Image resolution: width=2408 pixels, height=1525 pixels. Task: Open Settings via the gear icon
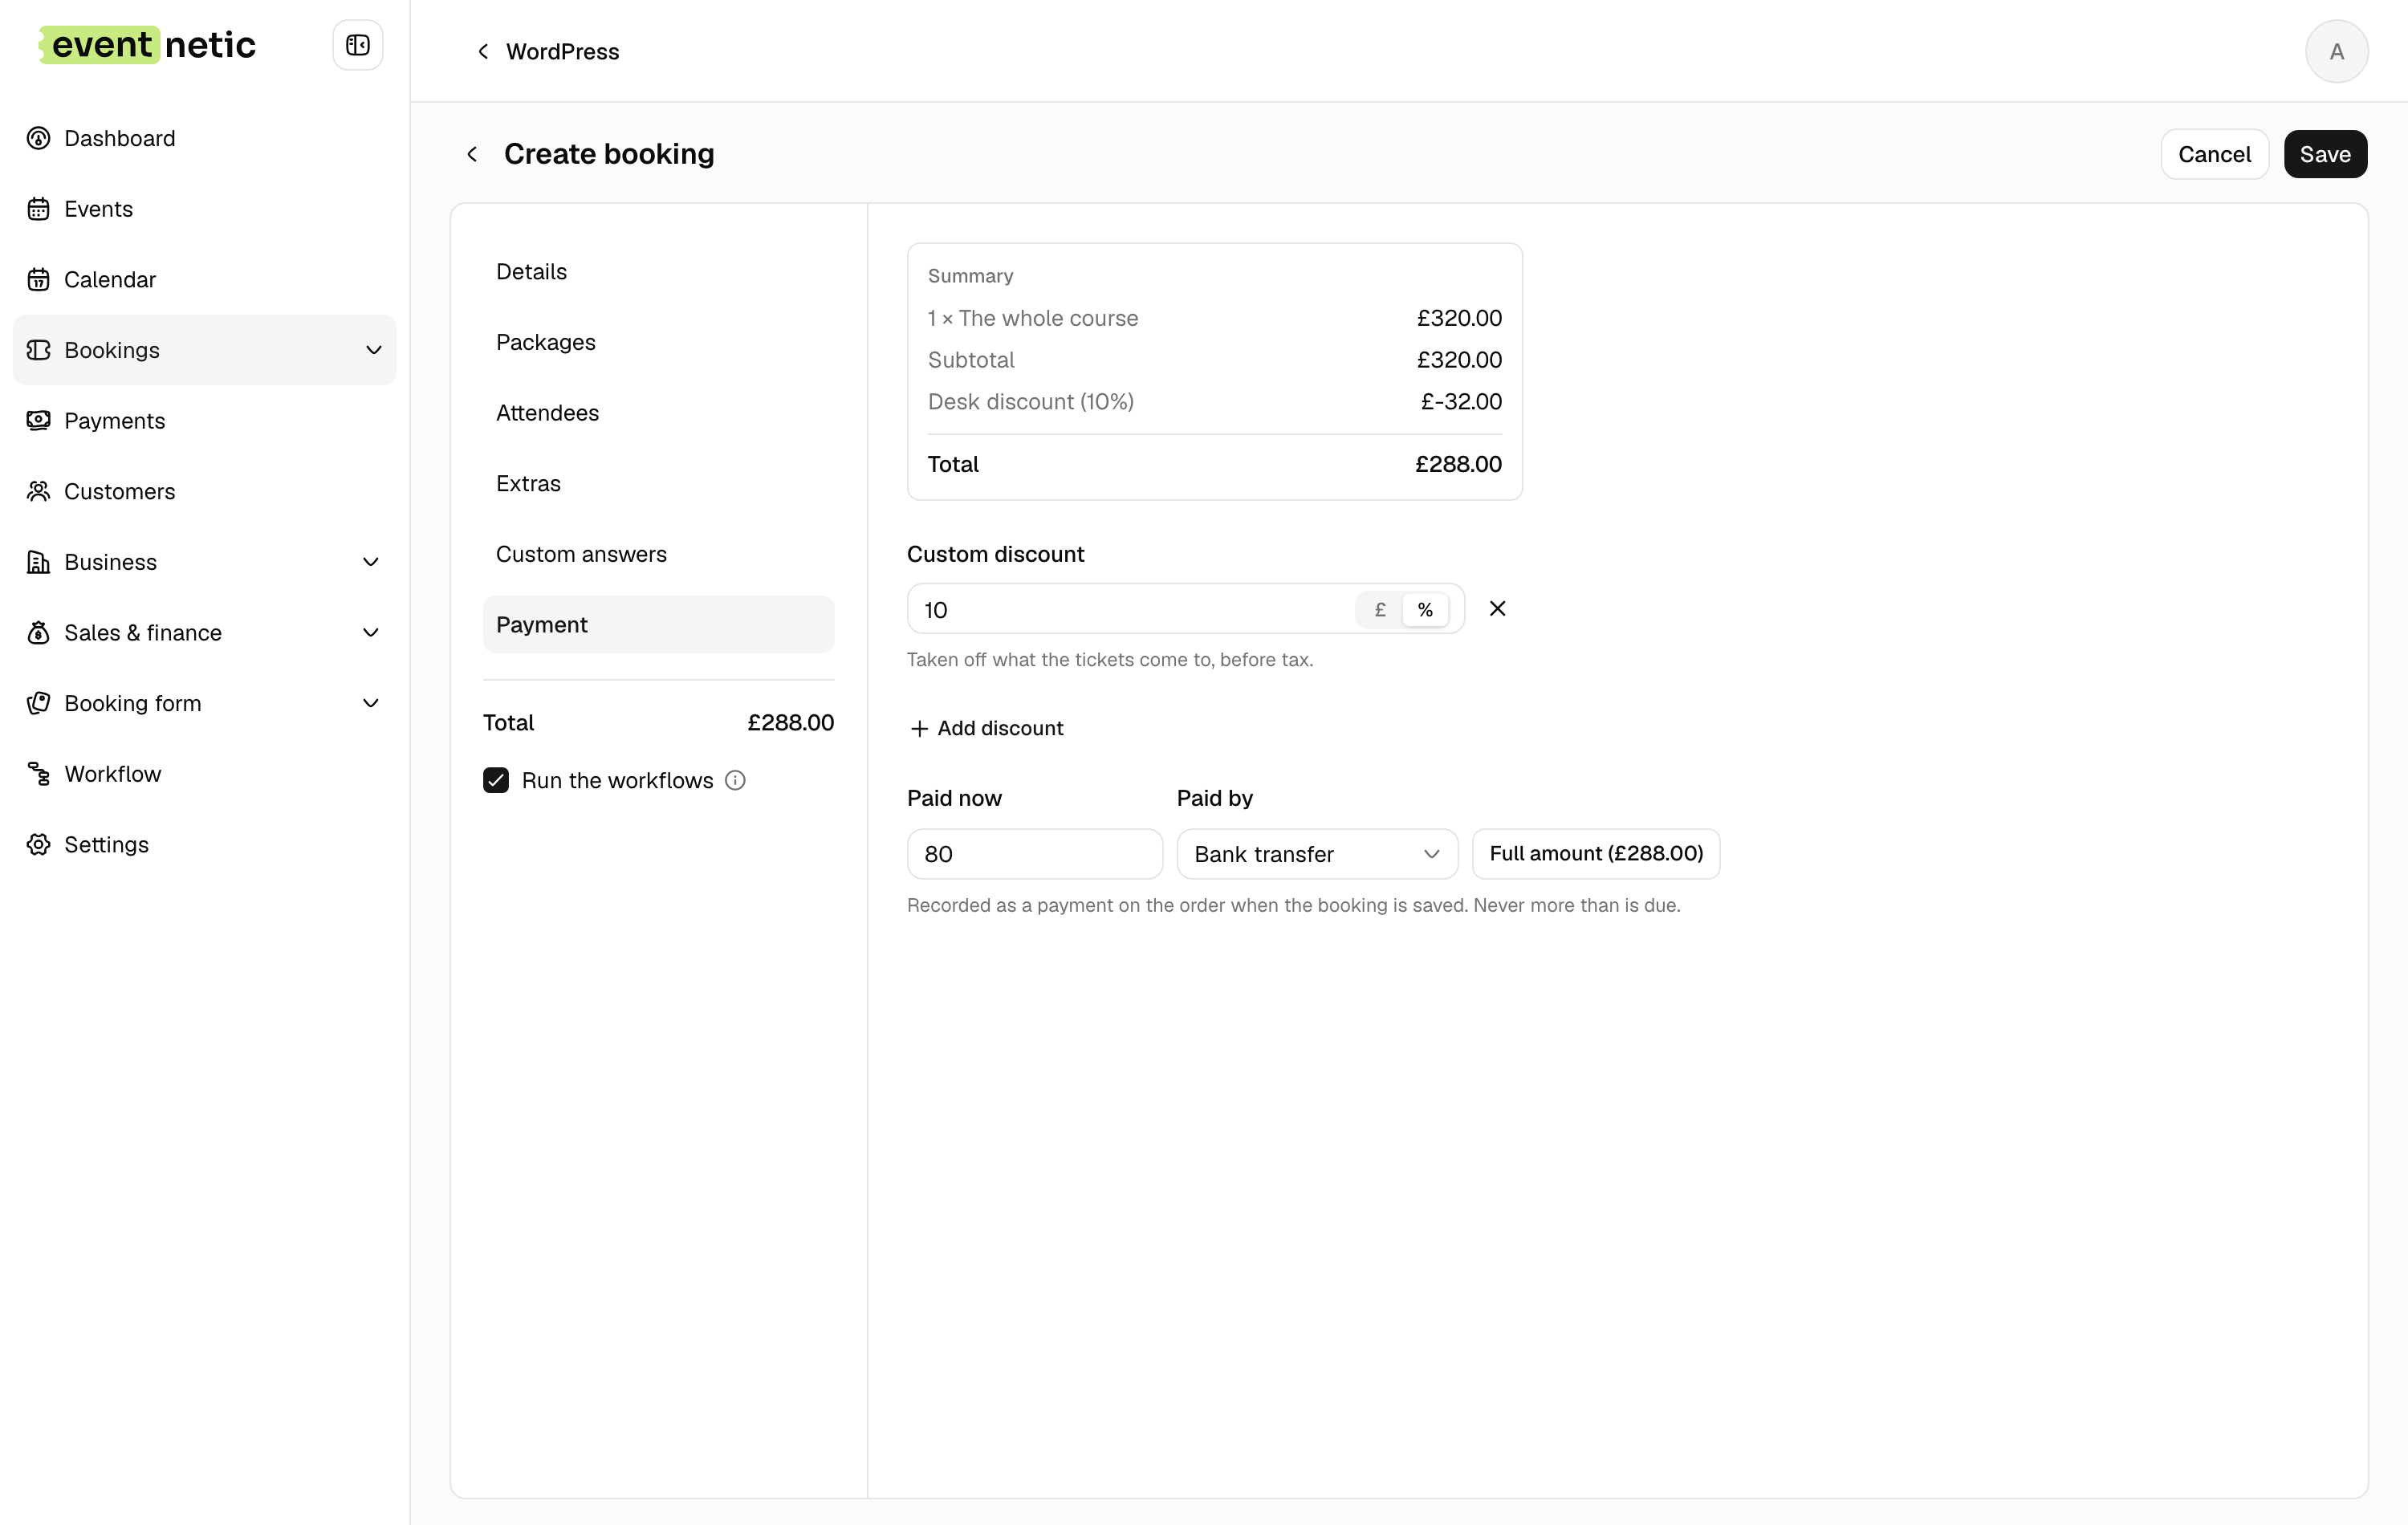(x=38, y=844)
